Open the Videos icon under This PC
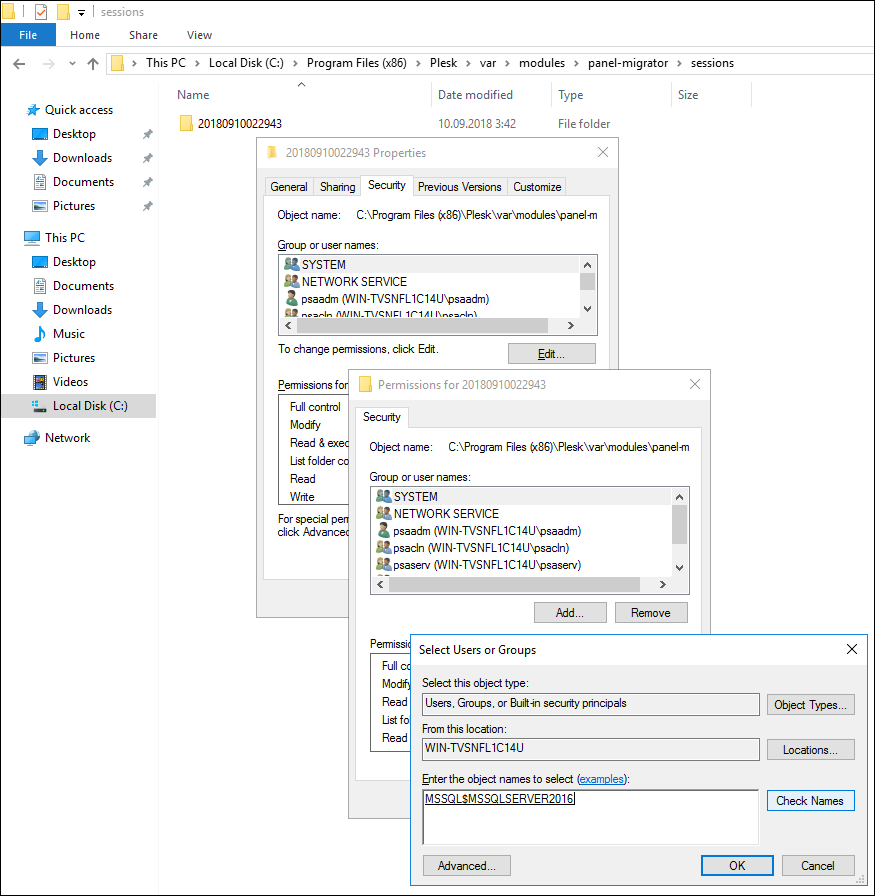 [40, 382]
